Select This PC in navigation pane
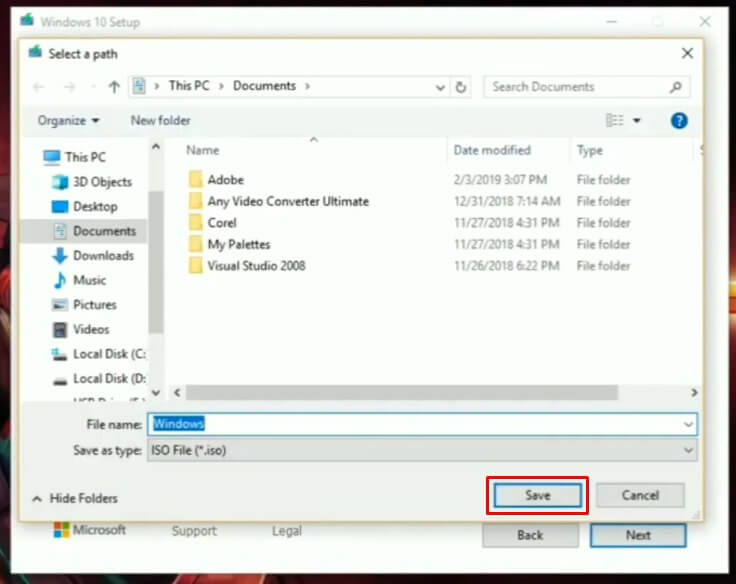This screenshot has height=584, width=736. pos(85,157)
